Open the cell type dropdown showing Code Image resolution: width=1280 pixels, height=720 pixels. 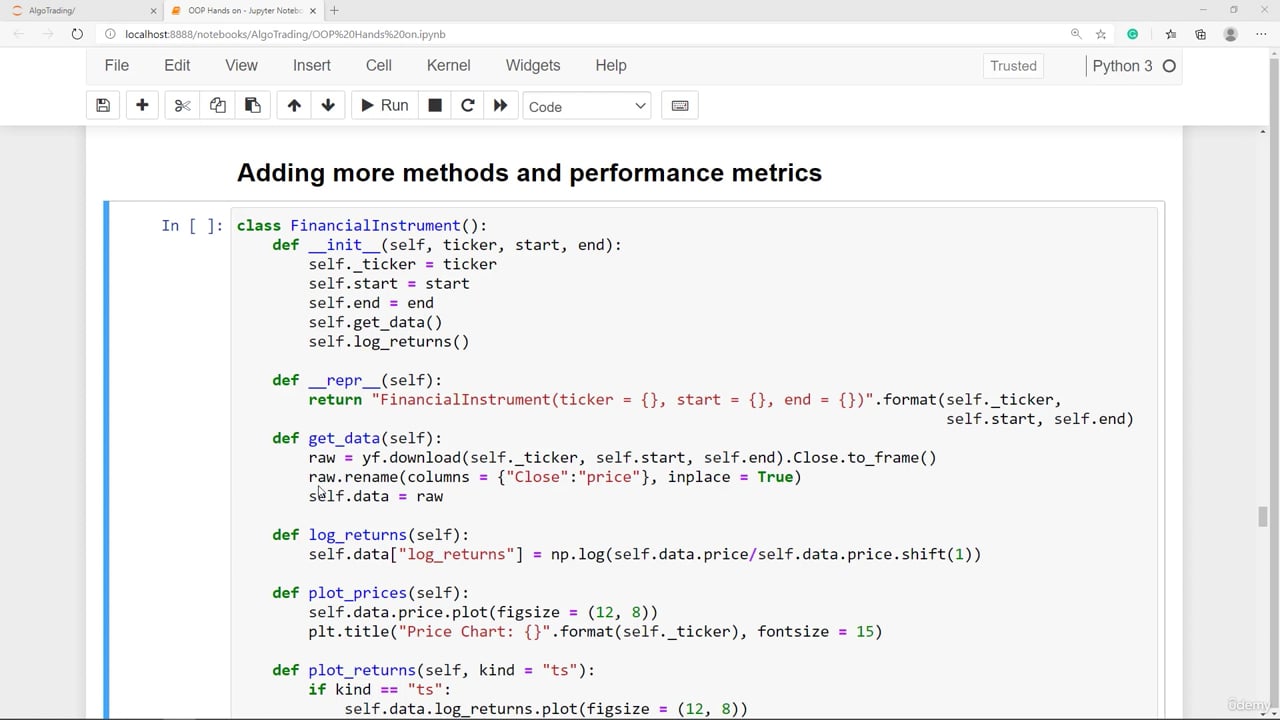[587, 106]
